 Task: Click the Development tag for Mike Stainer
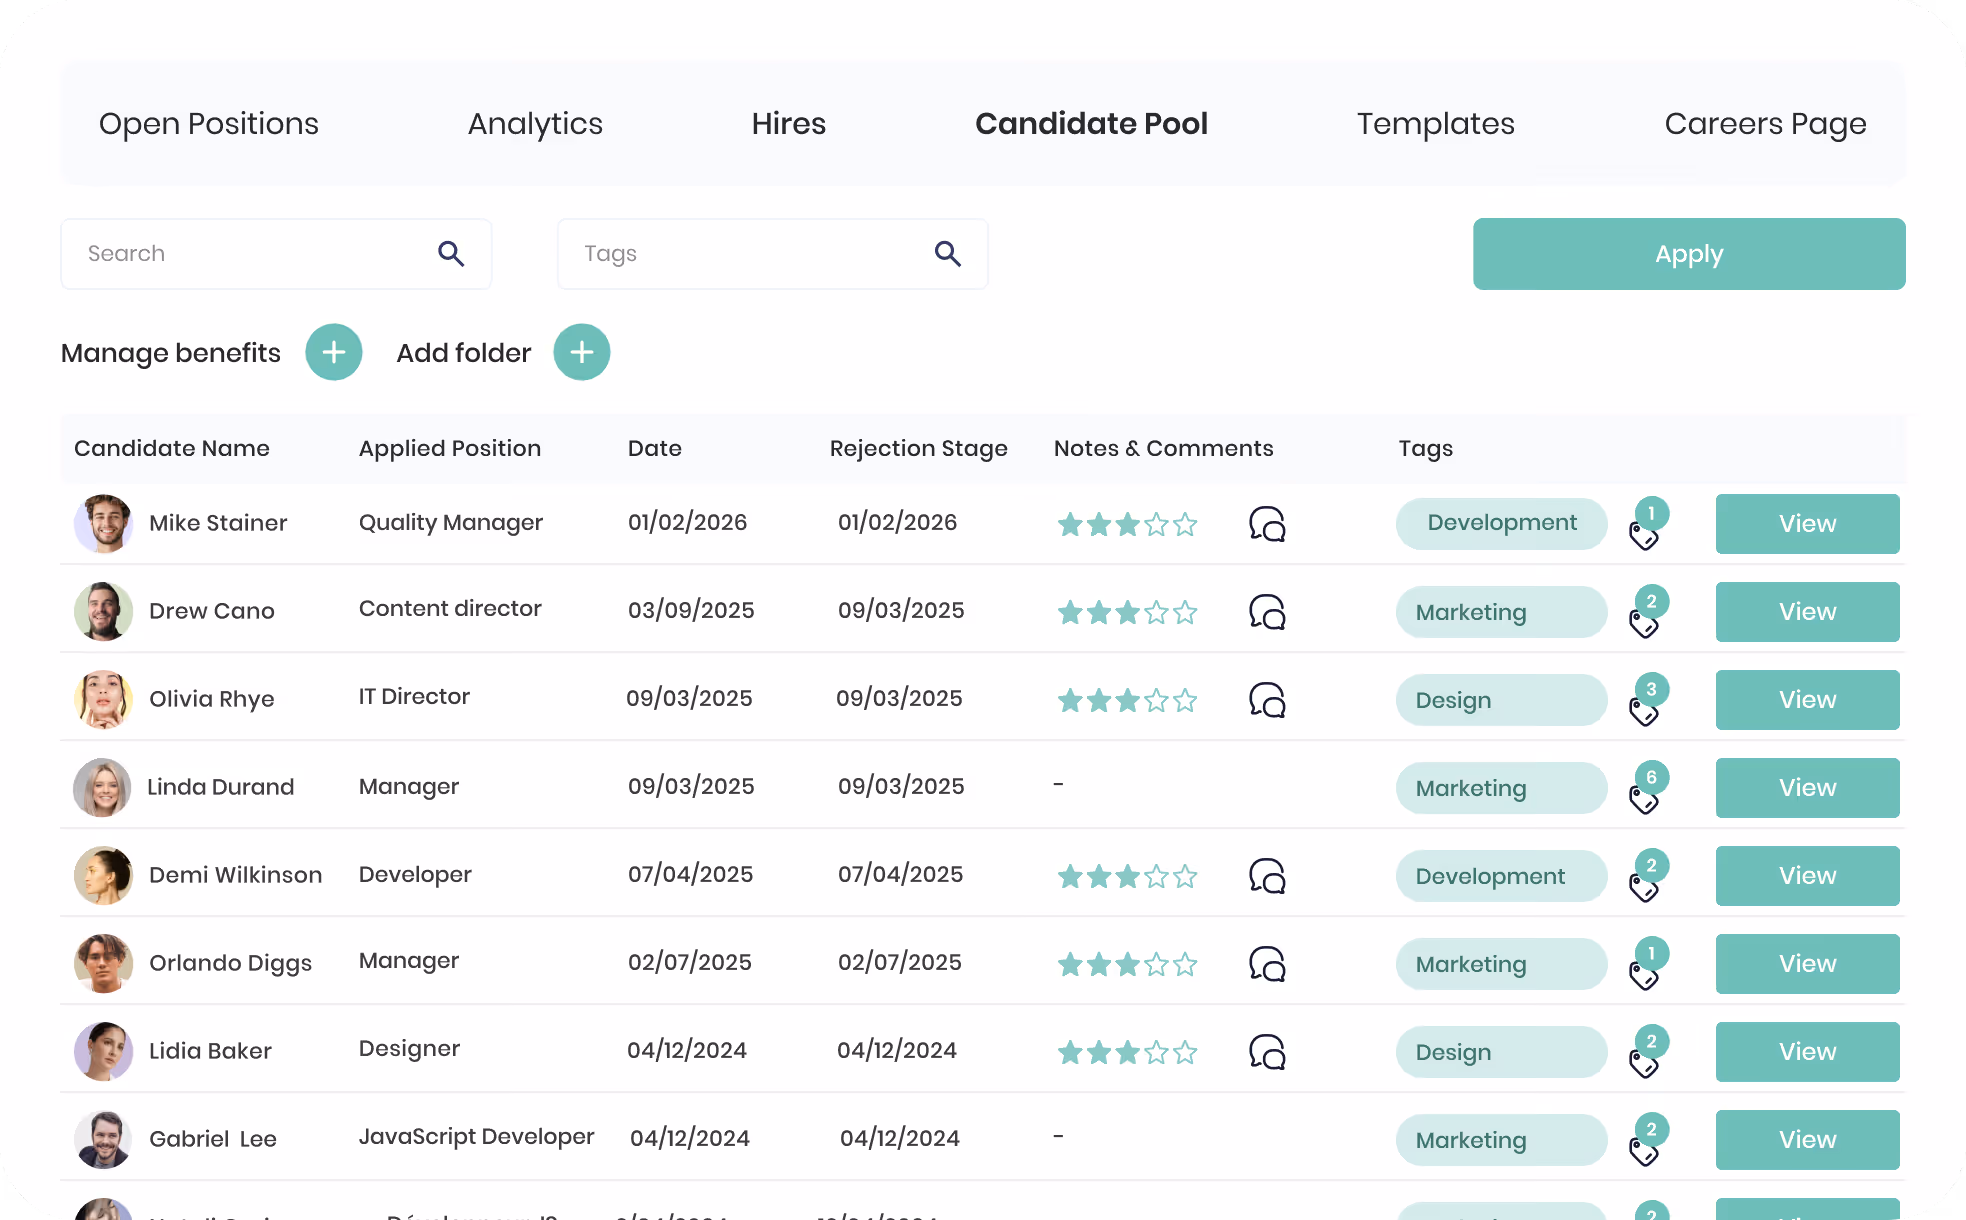pyautogui.click(x=1501, y=524)
